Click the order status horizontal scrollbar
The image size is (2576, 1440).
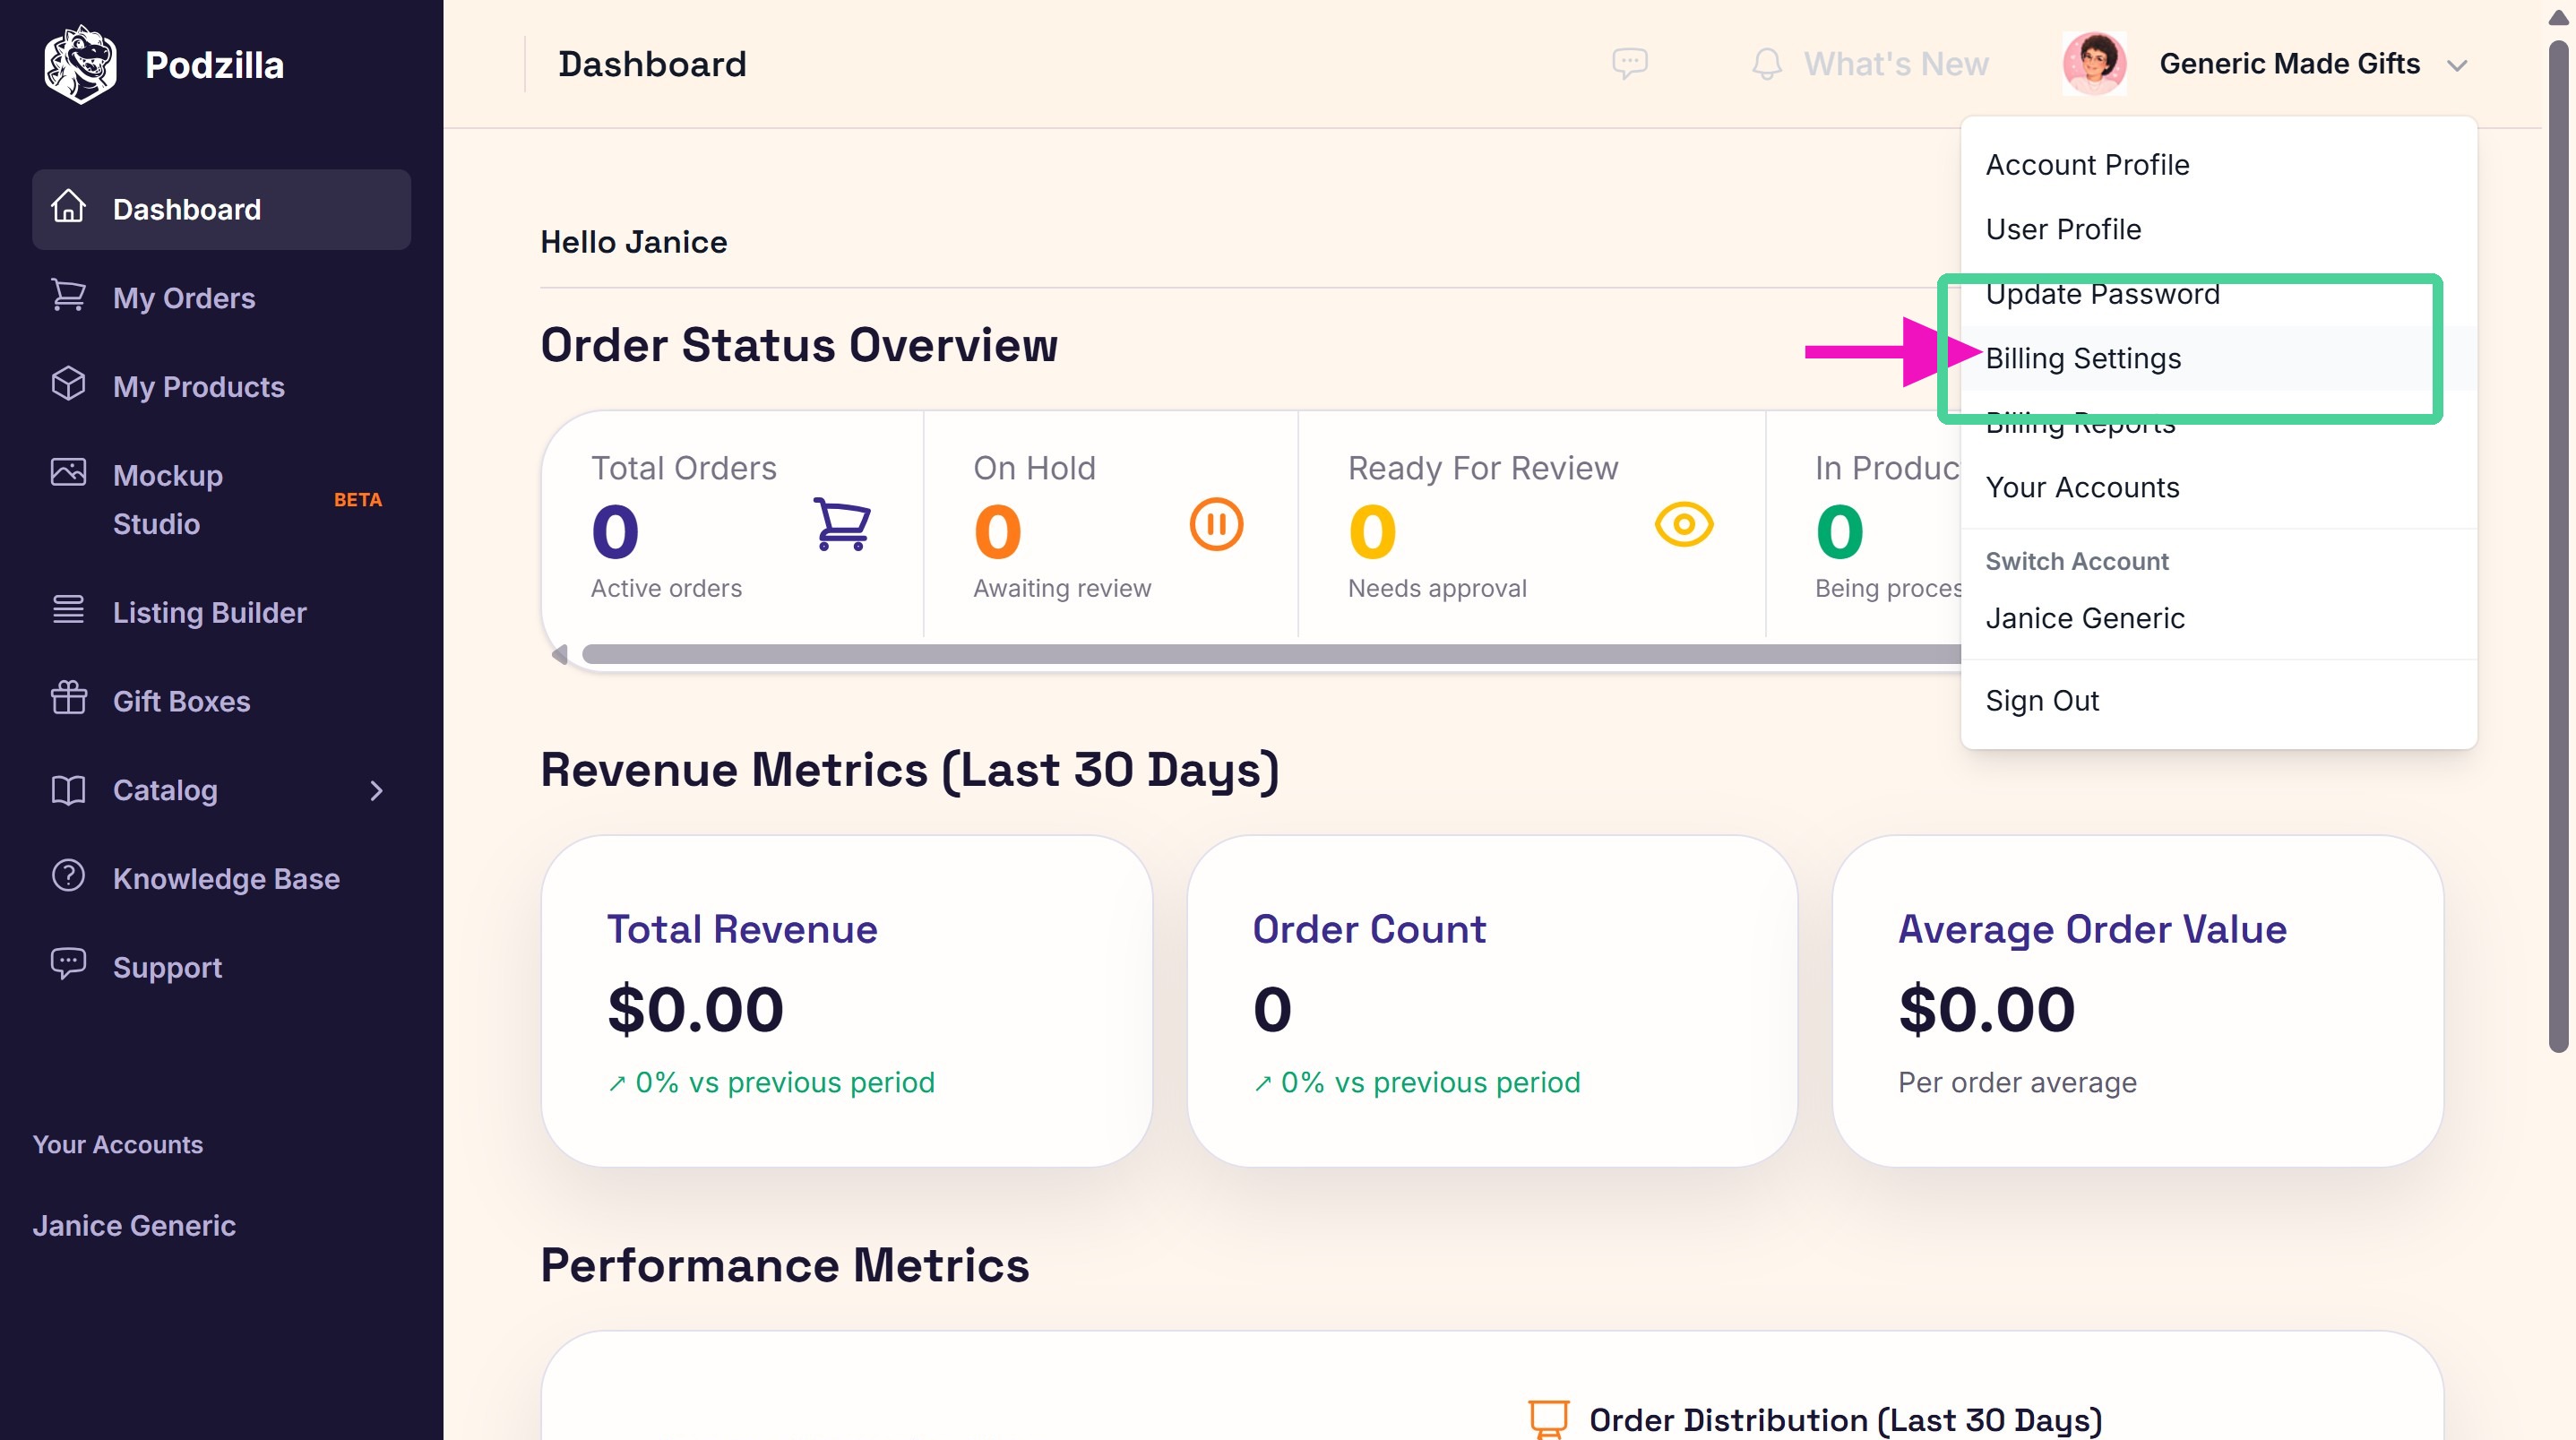(x=1270, y=654)
